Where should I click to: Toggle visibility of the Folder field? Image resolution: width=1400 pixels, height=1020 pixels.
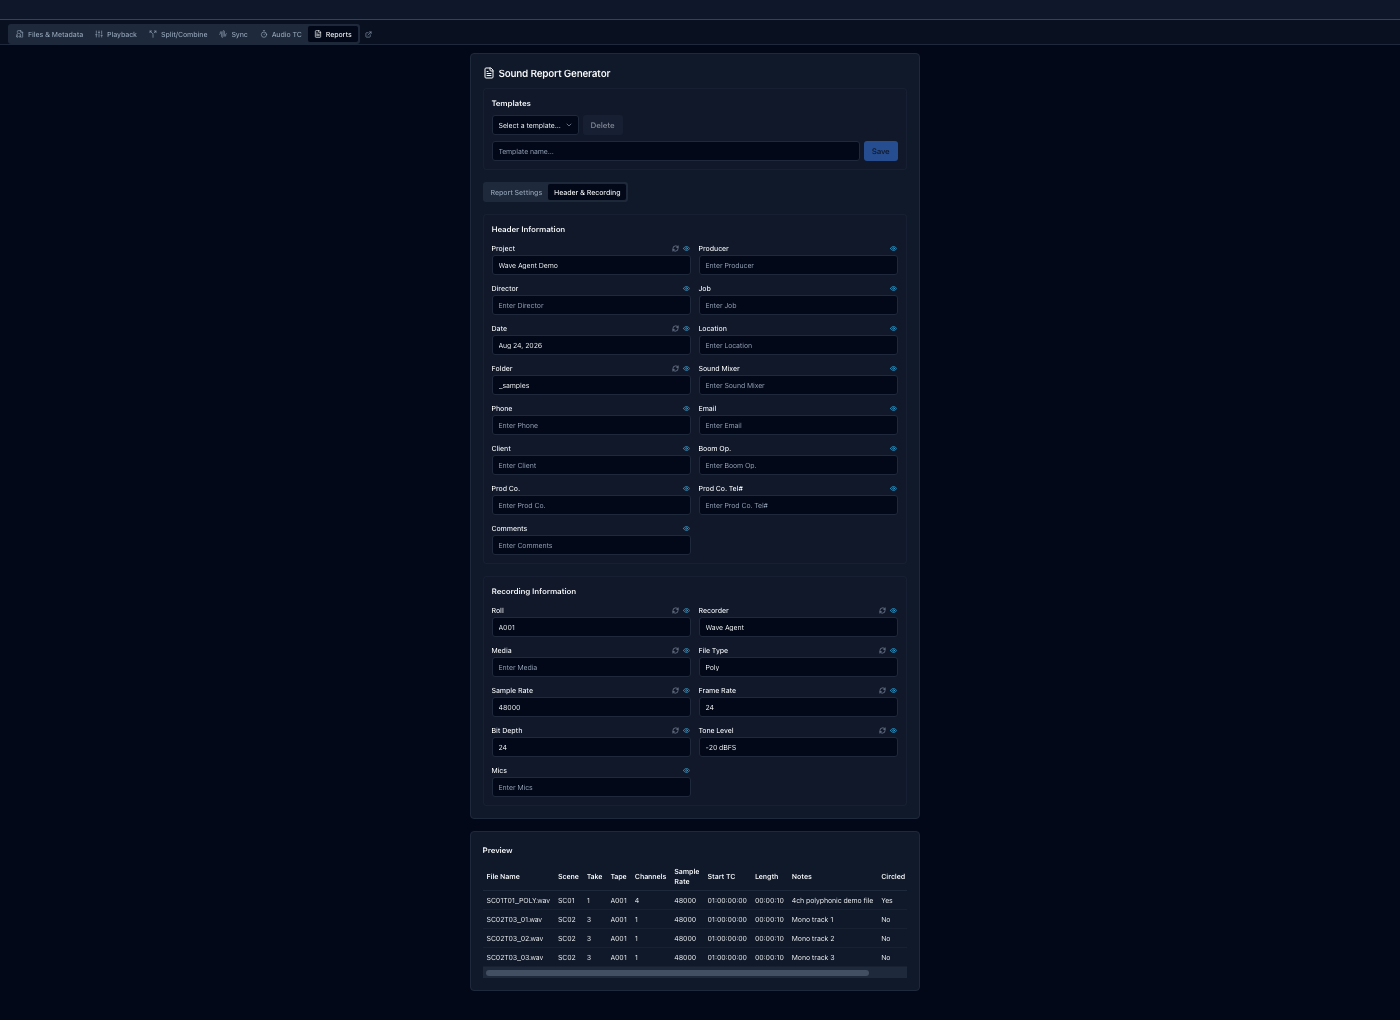686,368
